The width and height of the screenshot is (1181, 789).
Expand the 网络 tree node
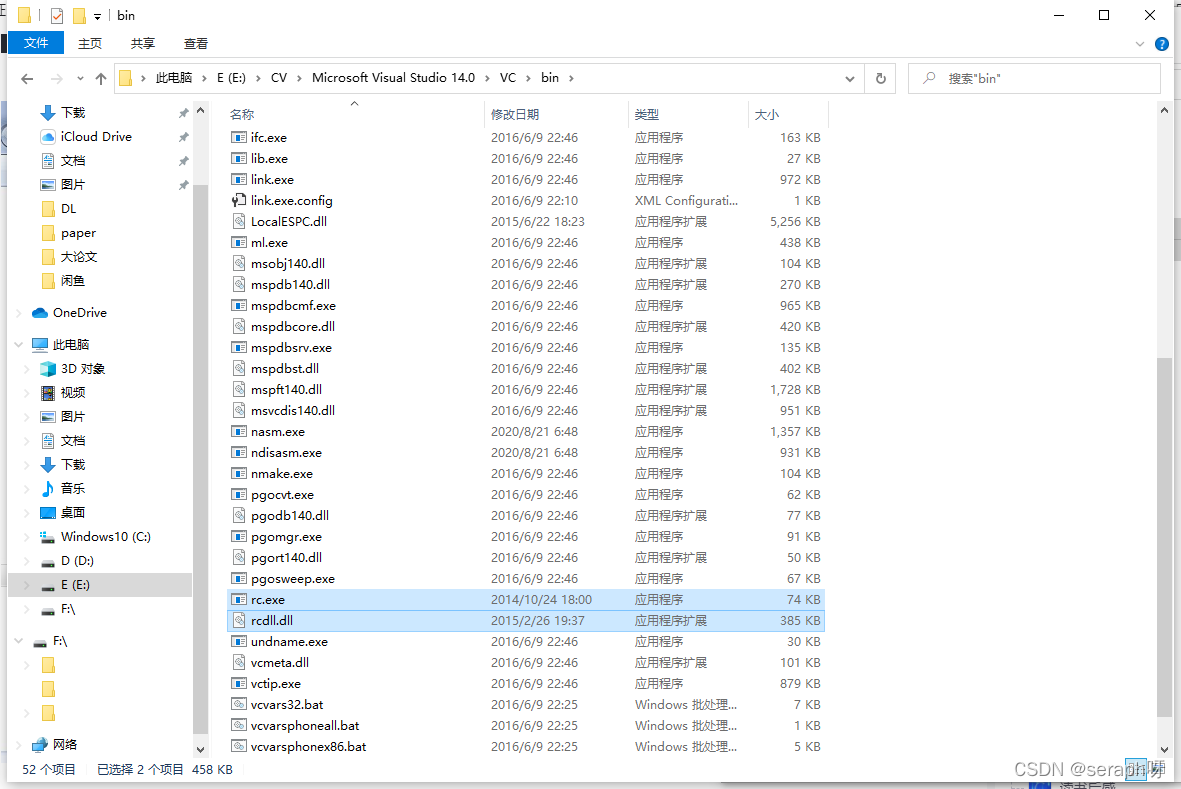[19, 745]
